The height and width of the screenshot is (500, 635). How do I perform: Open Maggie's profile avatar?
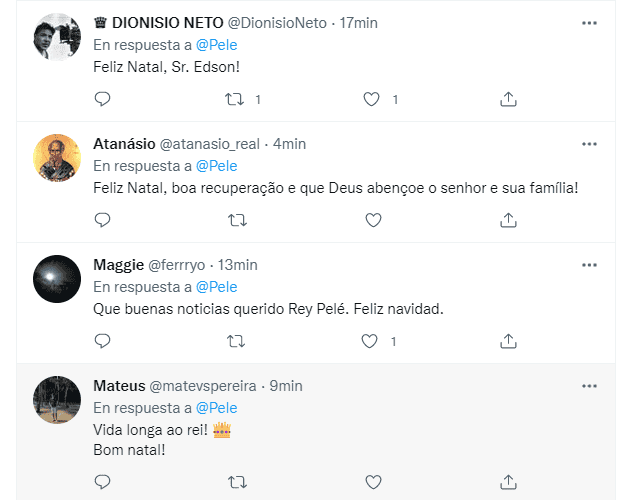57,279
